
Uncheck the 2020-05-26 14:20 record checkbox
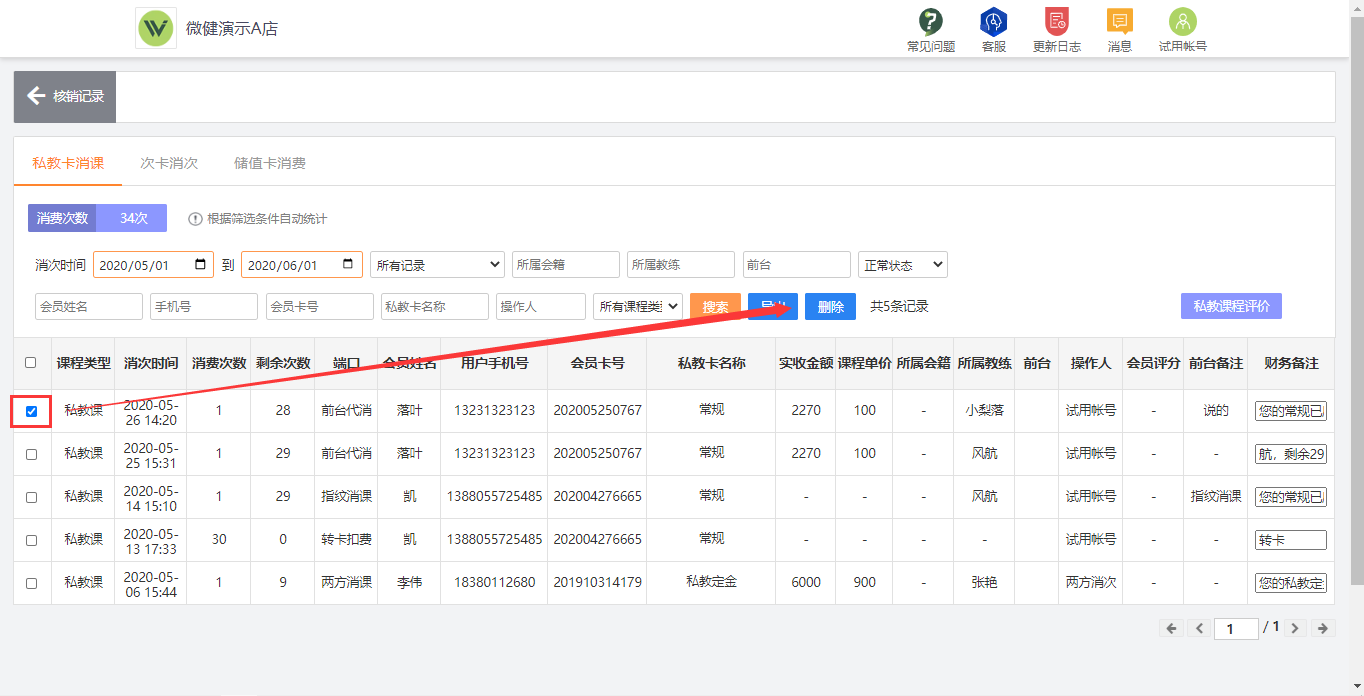tap(31, 411)
